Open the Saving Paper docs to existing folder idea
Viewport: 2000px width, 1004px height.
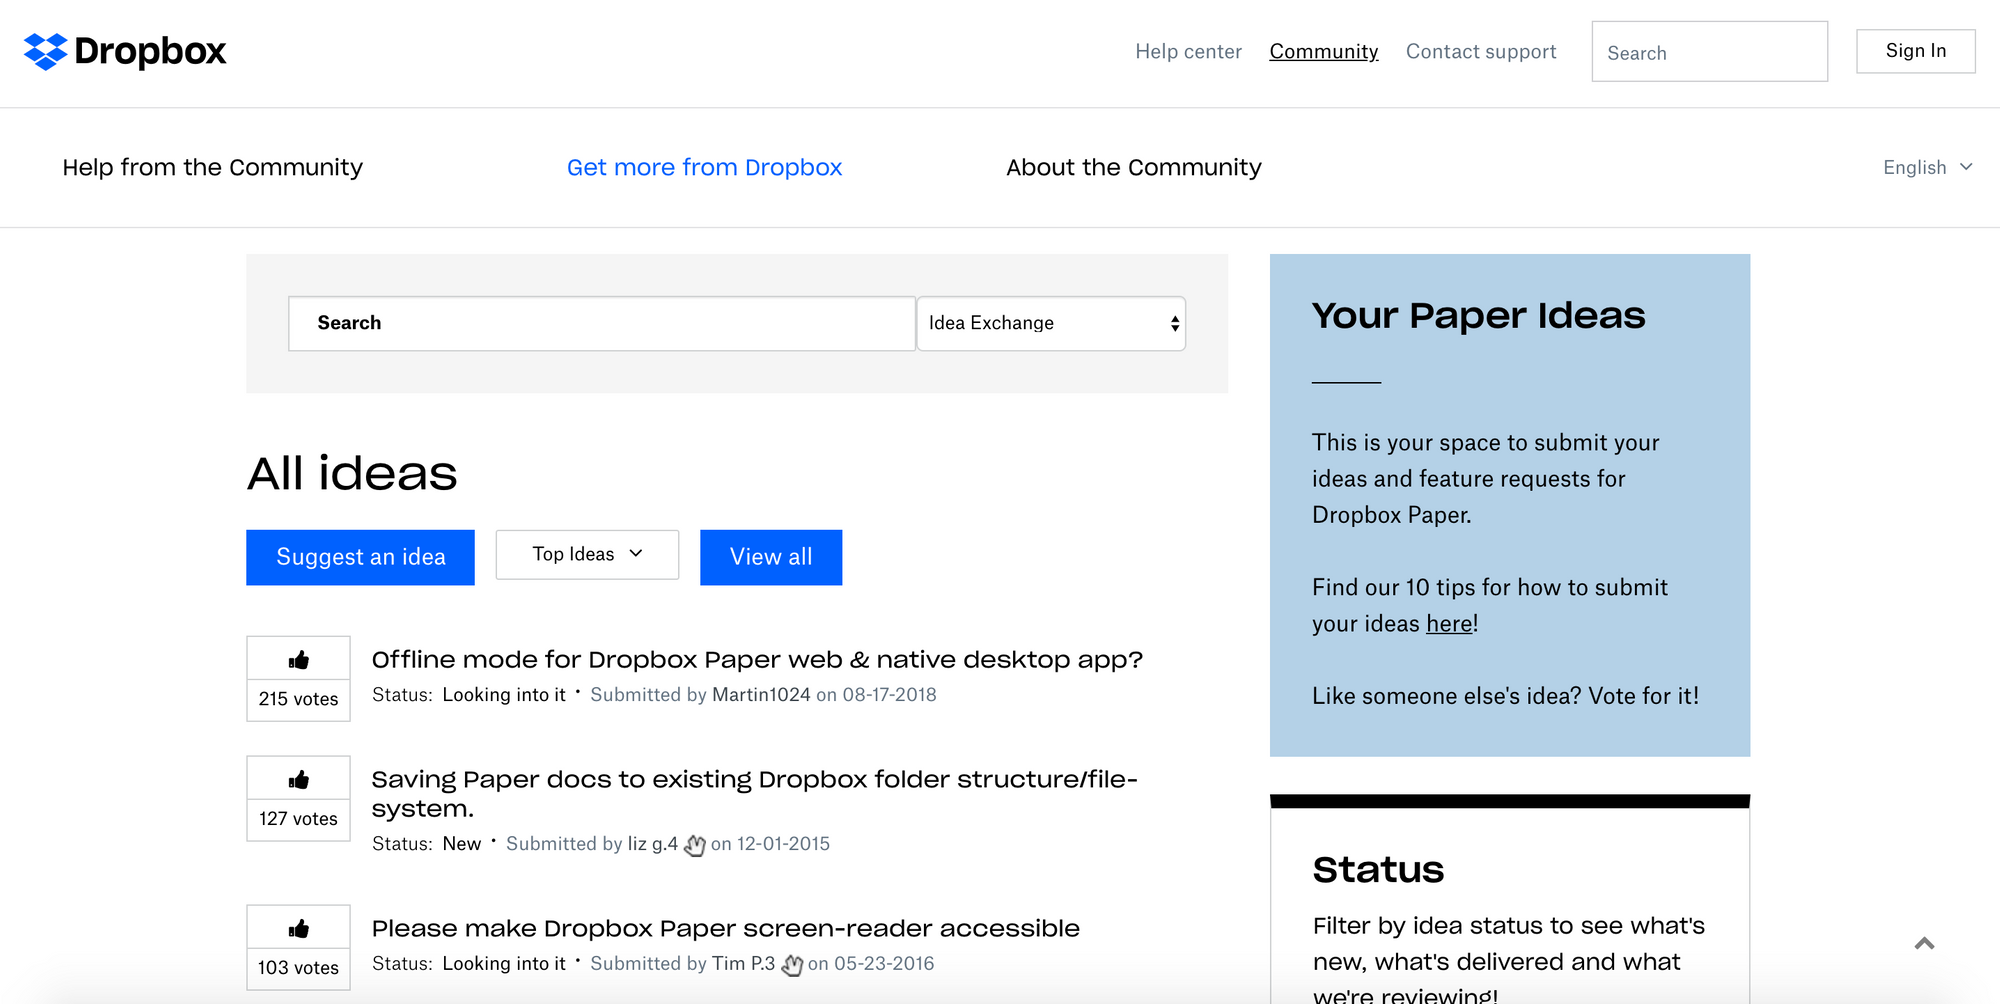[754, 794]
